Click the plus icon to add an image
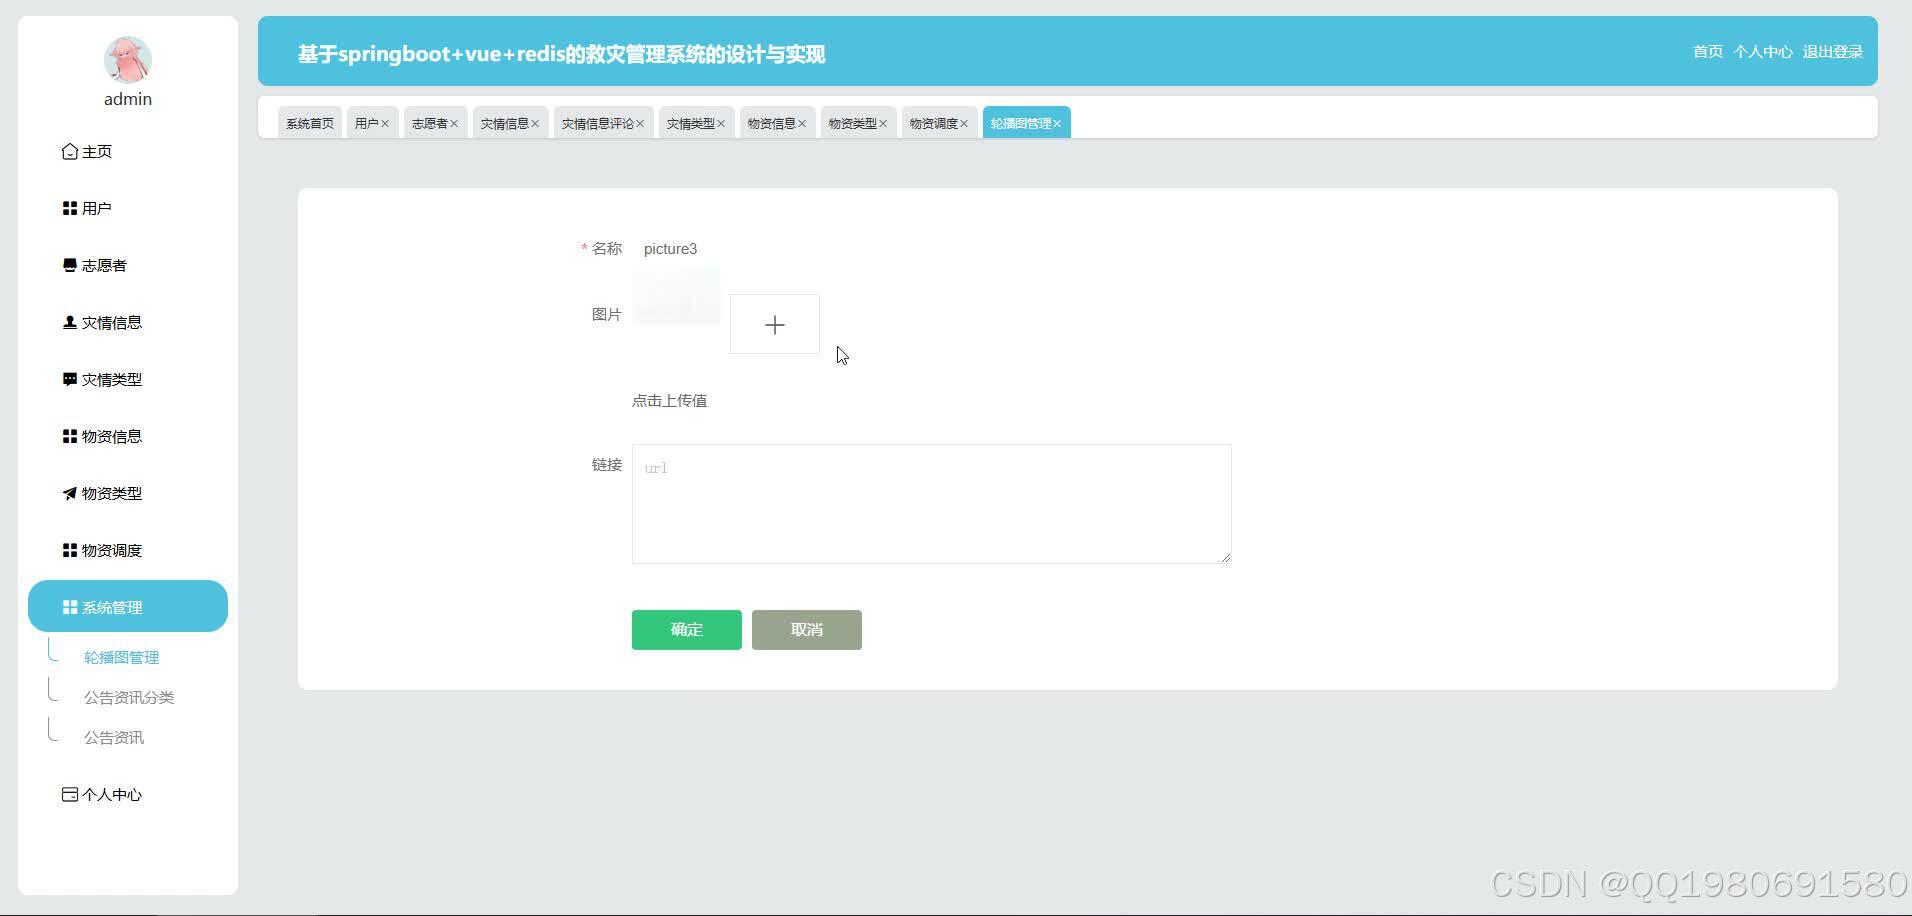 pyautogui.click(x=774, y=324)
